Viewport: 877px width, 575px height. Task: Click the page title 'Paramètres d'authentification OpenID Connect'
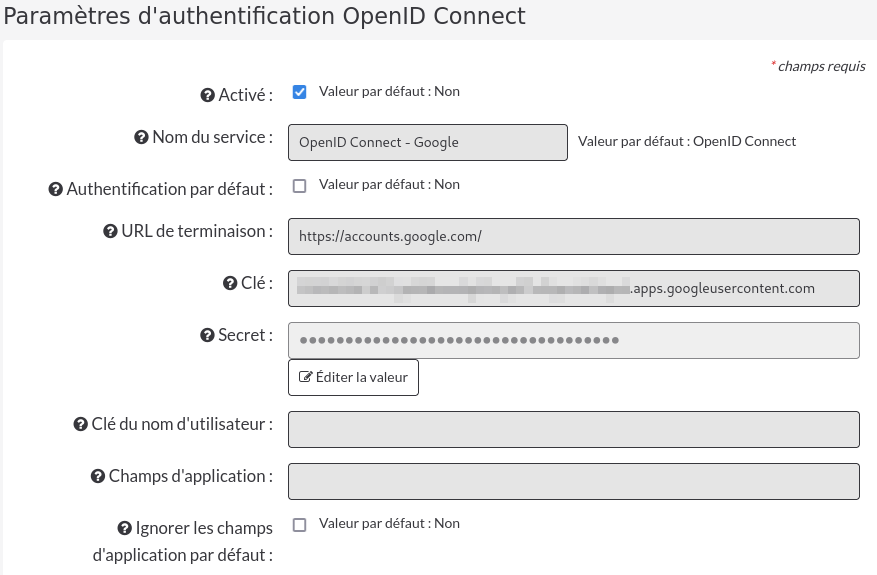tap(265, 16)
